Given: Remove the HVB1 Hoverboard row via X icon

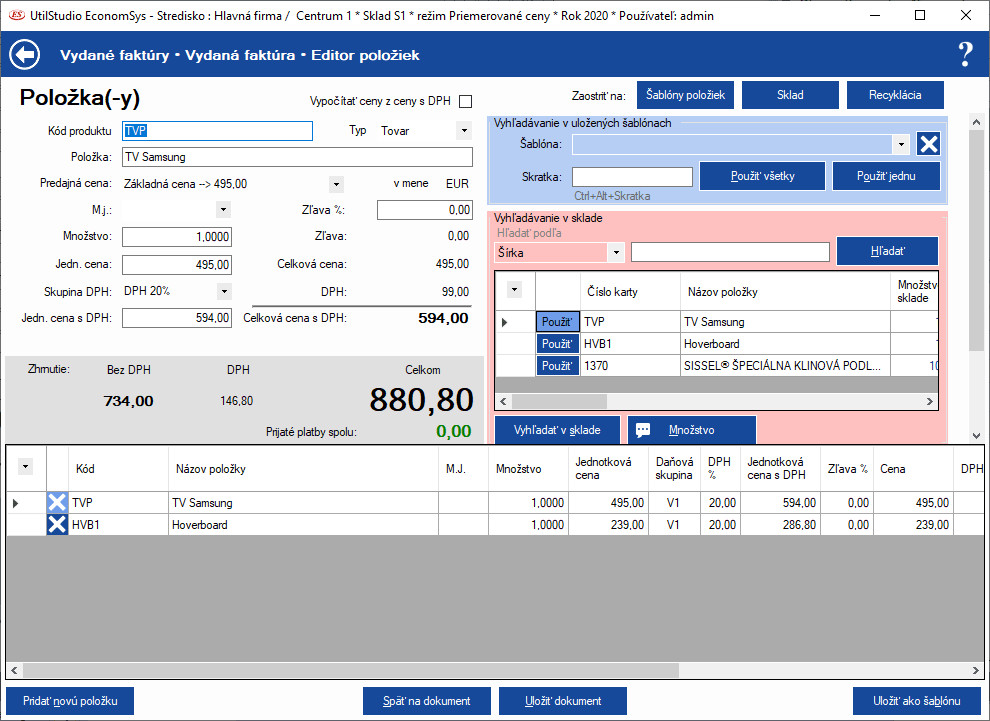Looking at the screenshot, I should tap(58, 525).
